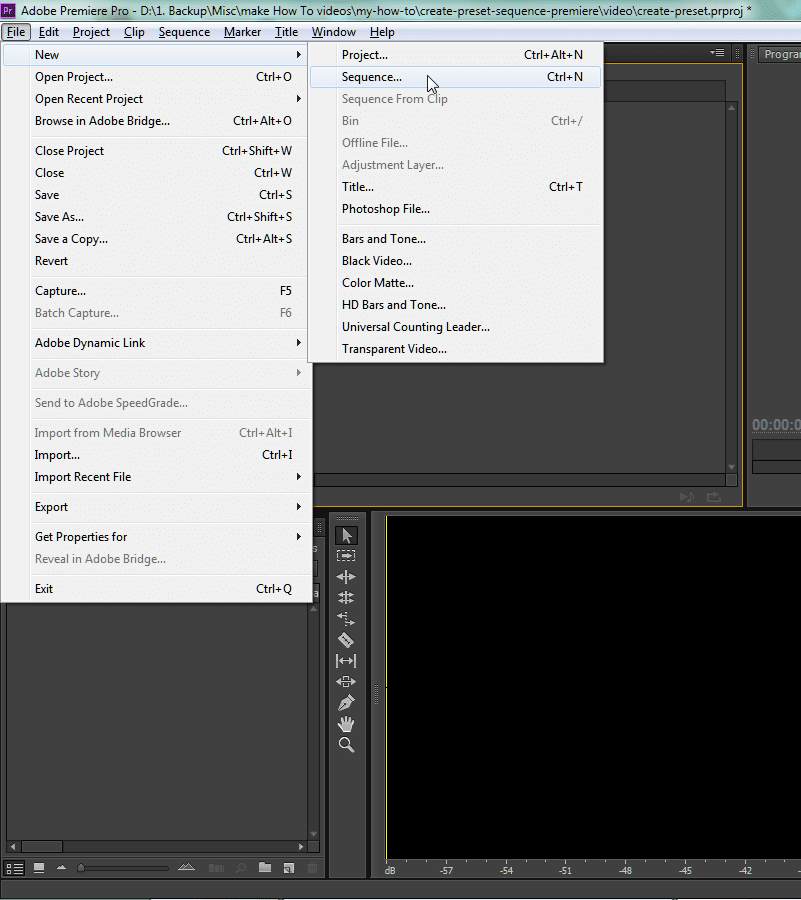Choose Transparent Video... entry
Screen dimensions: 801x900
pos(456,349)
